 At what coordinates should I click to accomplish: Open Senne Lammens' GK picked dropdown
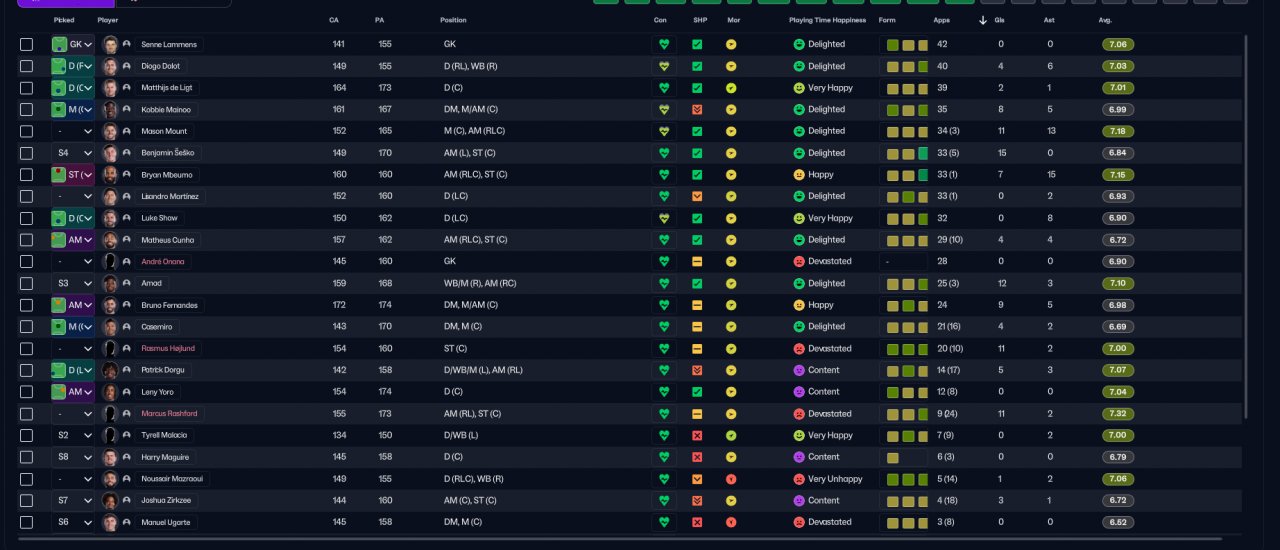pyautogui.click(x=73, y=44)
